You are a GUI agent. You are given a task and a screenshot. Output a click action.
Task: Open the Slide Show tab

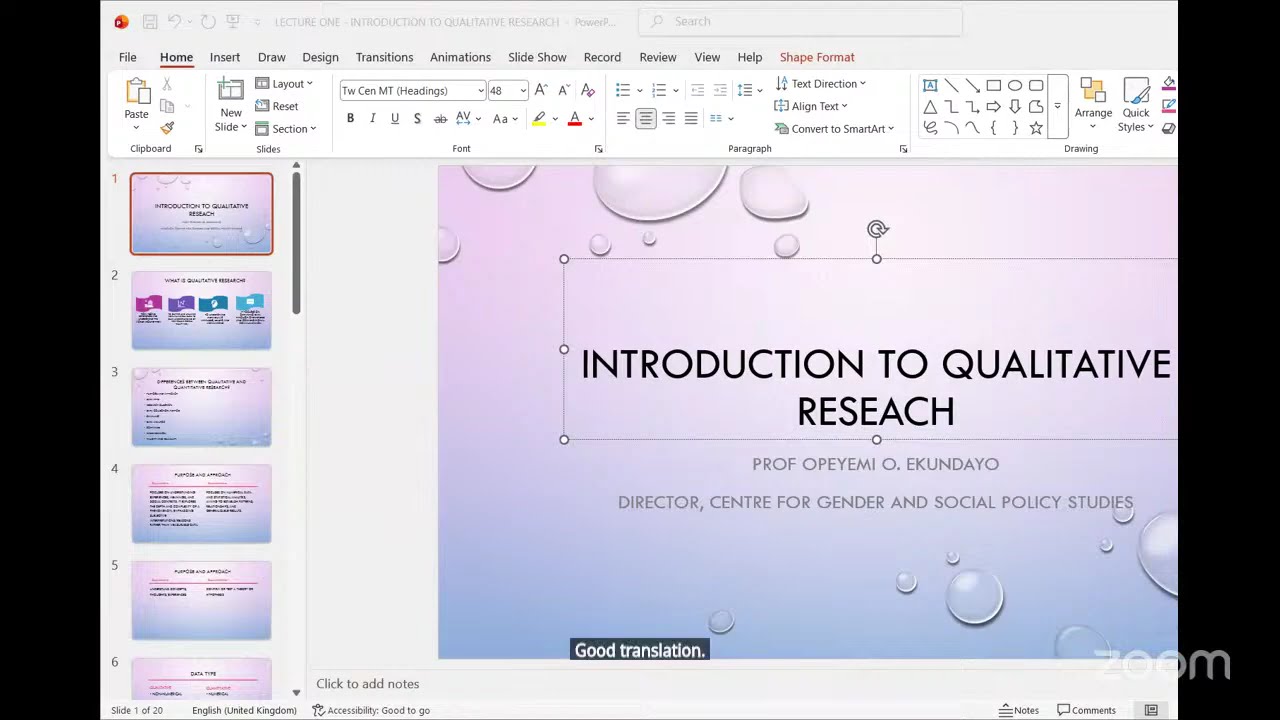point(537,57)
